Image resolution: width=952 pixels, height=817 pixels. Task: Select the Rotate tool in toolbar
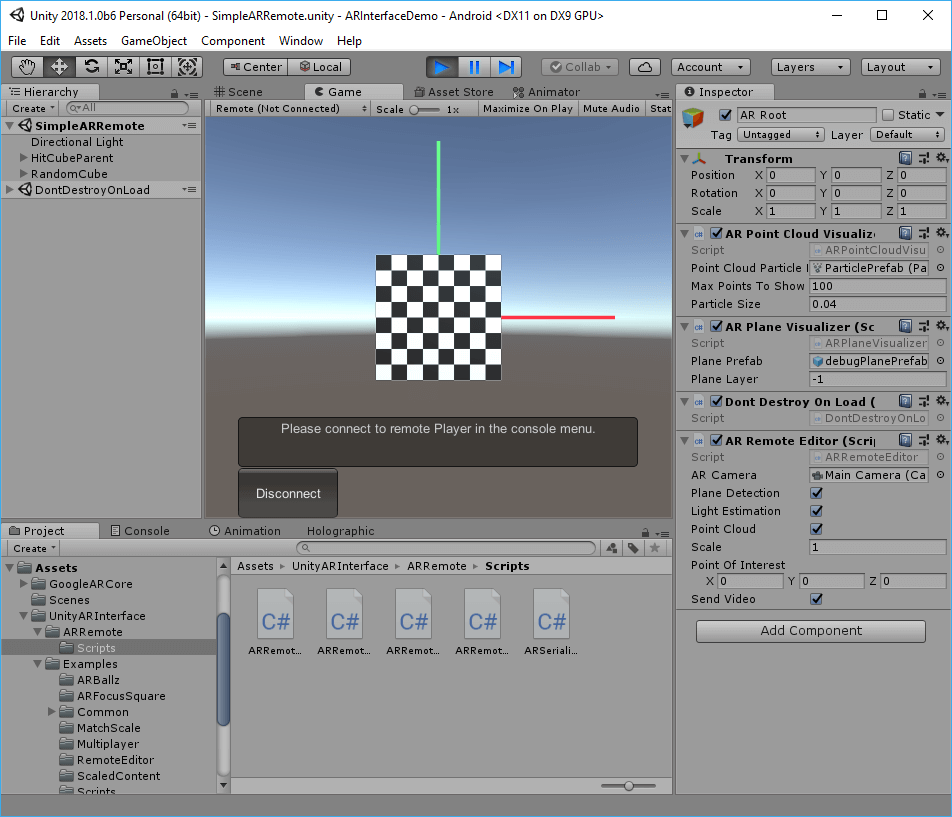coord(92,67)
